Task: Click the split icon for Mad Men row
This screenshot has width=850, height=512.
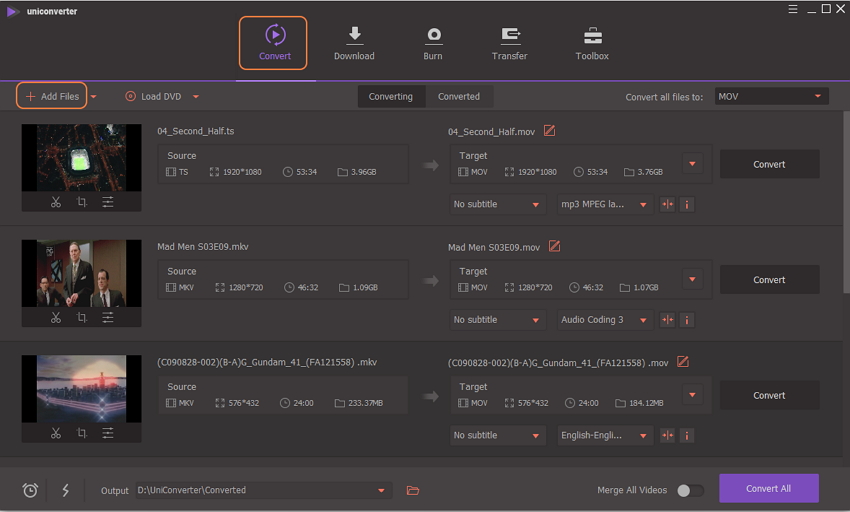Action: 667,320
